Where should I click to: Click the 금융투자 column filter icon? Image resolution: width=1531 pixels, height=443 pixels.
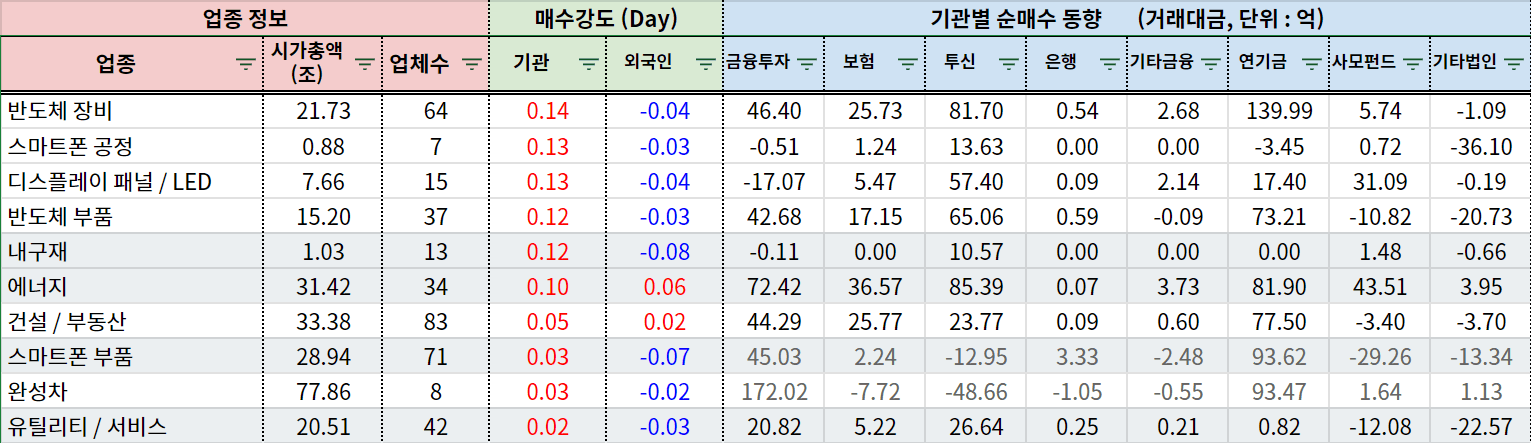tap(807, 63)
